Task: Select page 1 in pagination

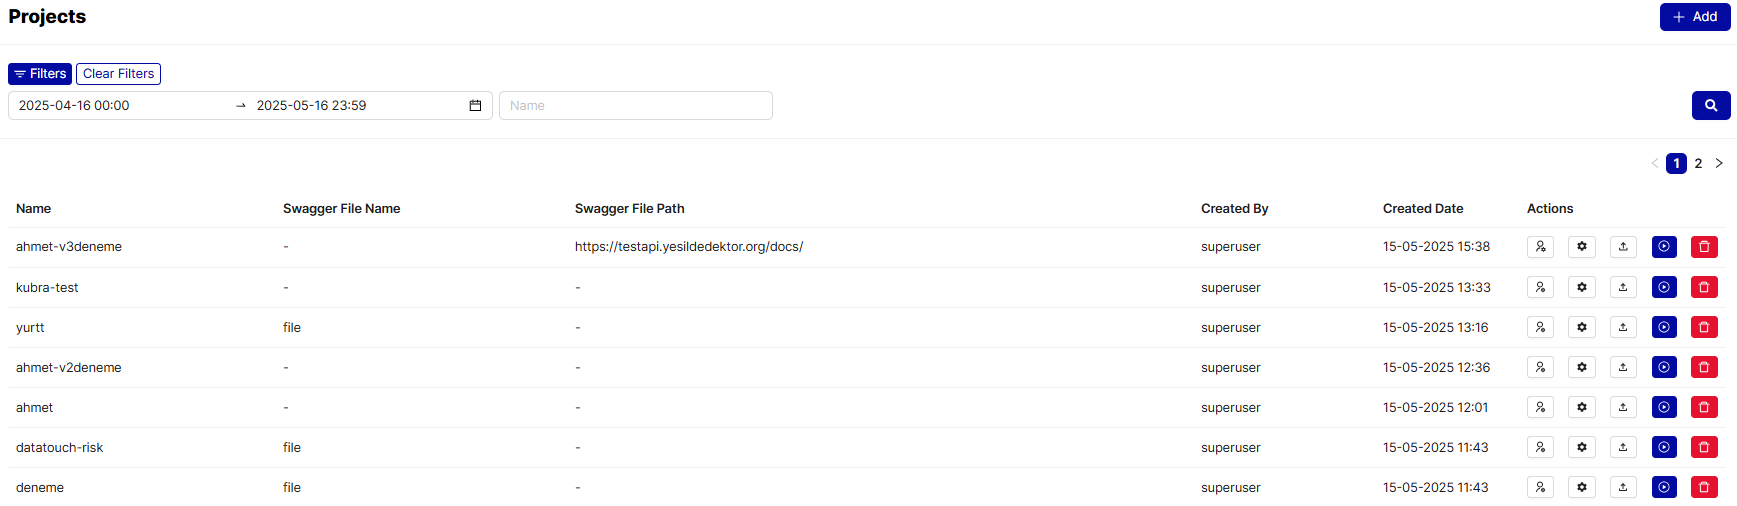Action: [x=1677, y=163]
